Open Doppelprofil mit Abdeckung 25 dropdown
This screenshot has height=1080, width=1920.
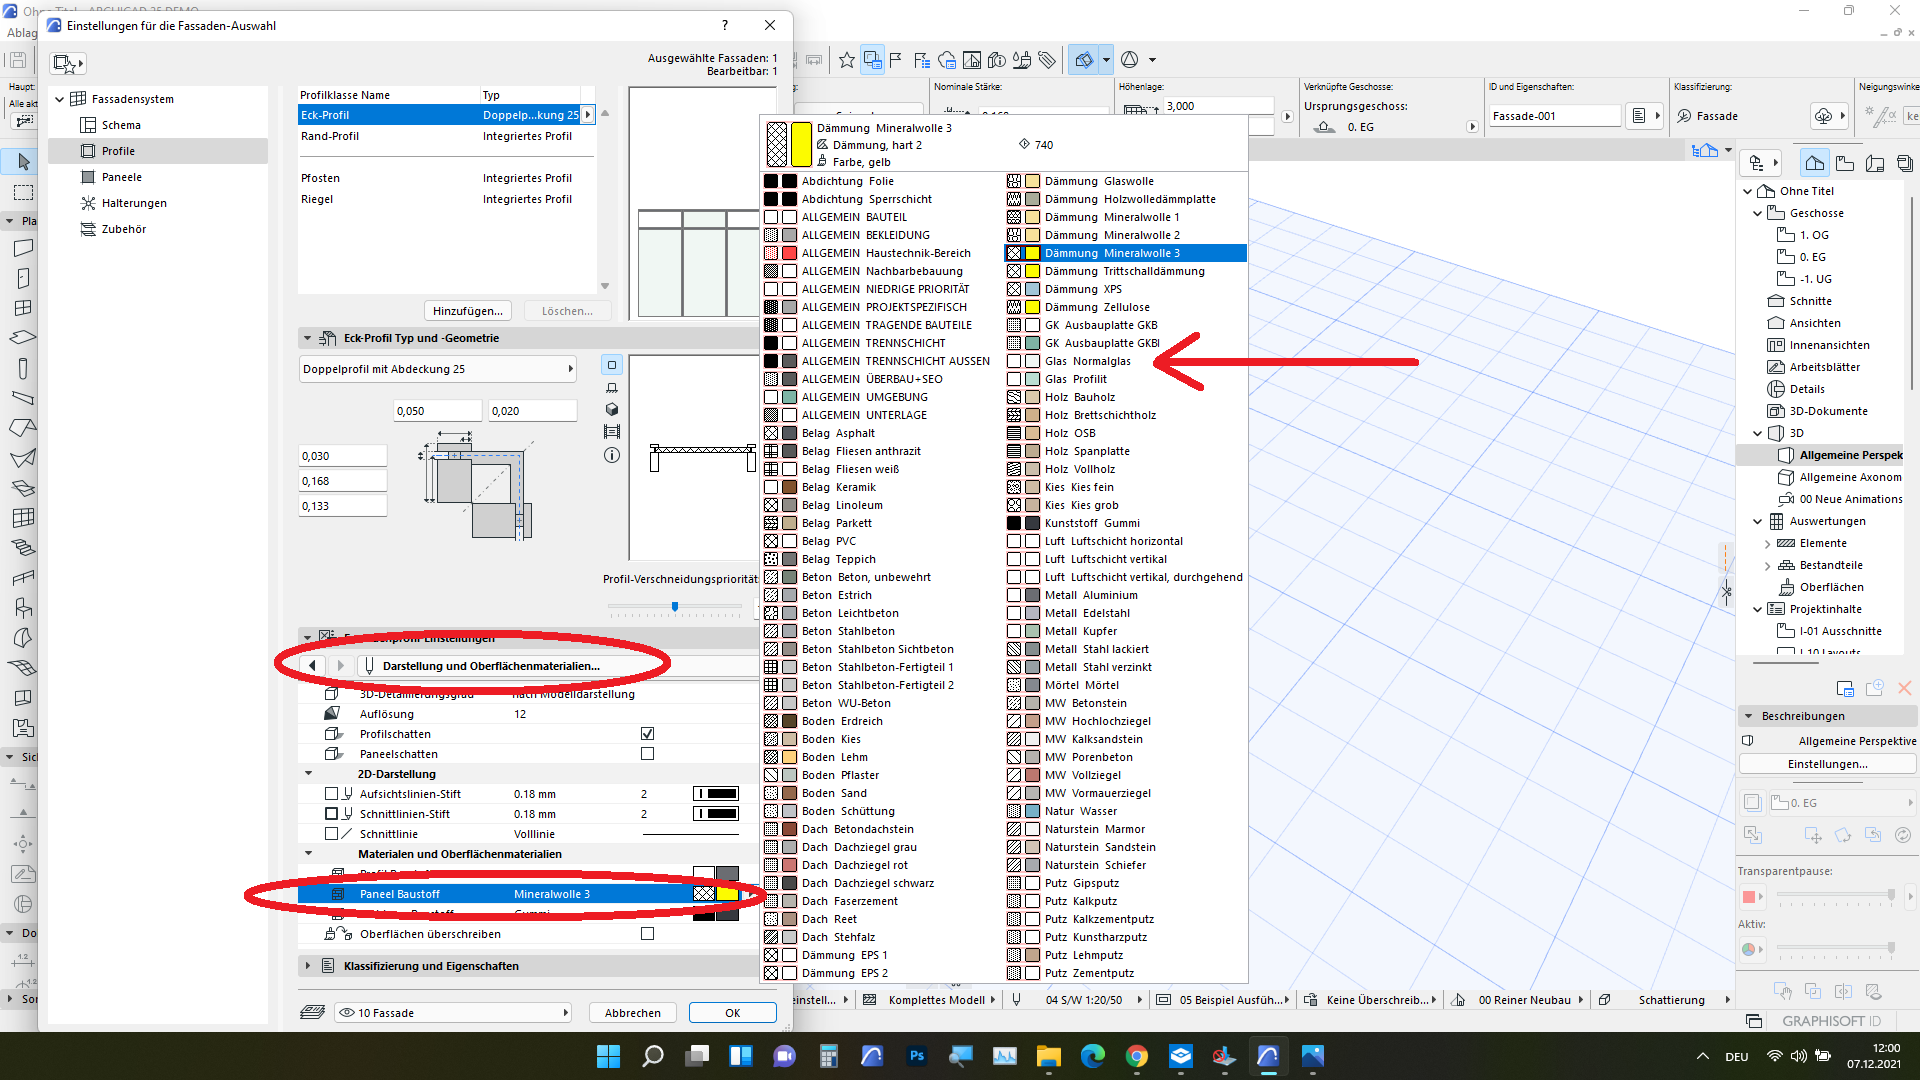click(x=438, y=369)
